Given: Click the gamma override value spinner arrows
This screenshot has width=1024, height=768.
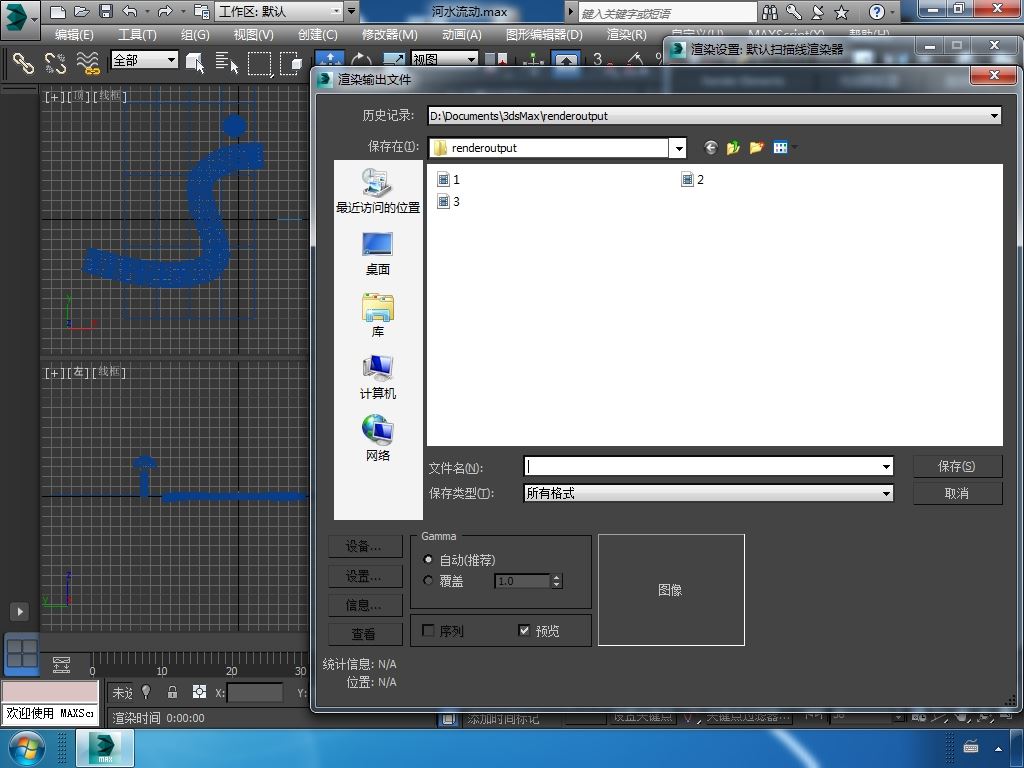Looking at the screenshot, I should [556, 581].
